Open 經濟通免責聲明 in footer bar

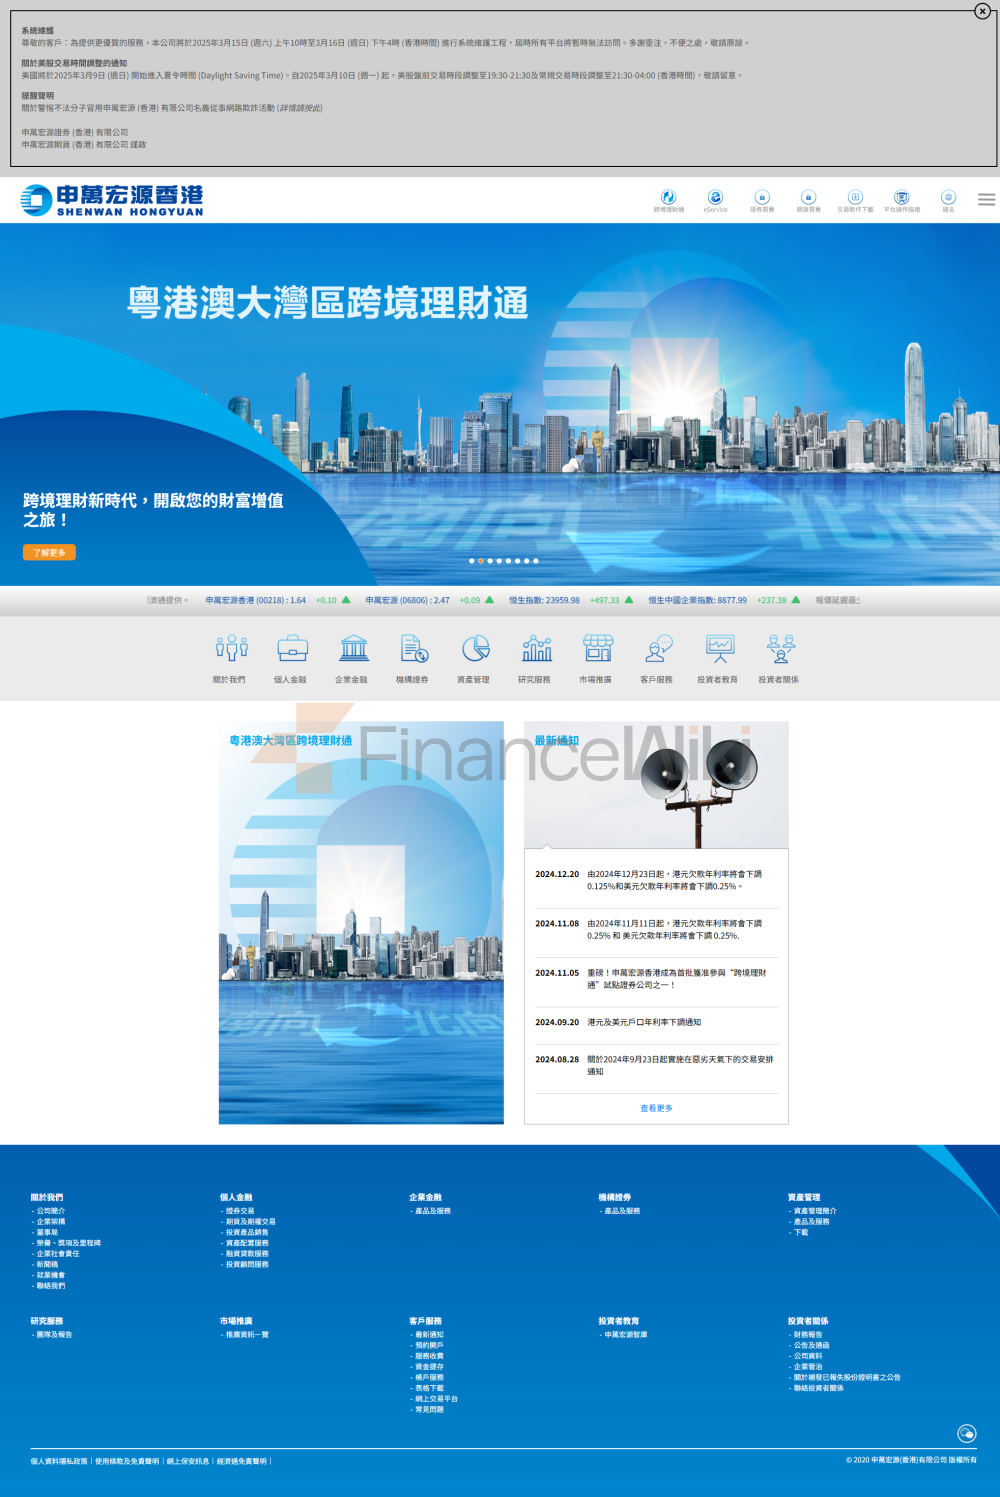[242, 1461]
